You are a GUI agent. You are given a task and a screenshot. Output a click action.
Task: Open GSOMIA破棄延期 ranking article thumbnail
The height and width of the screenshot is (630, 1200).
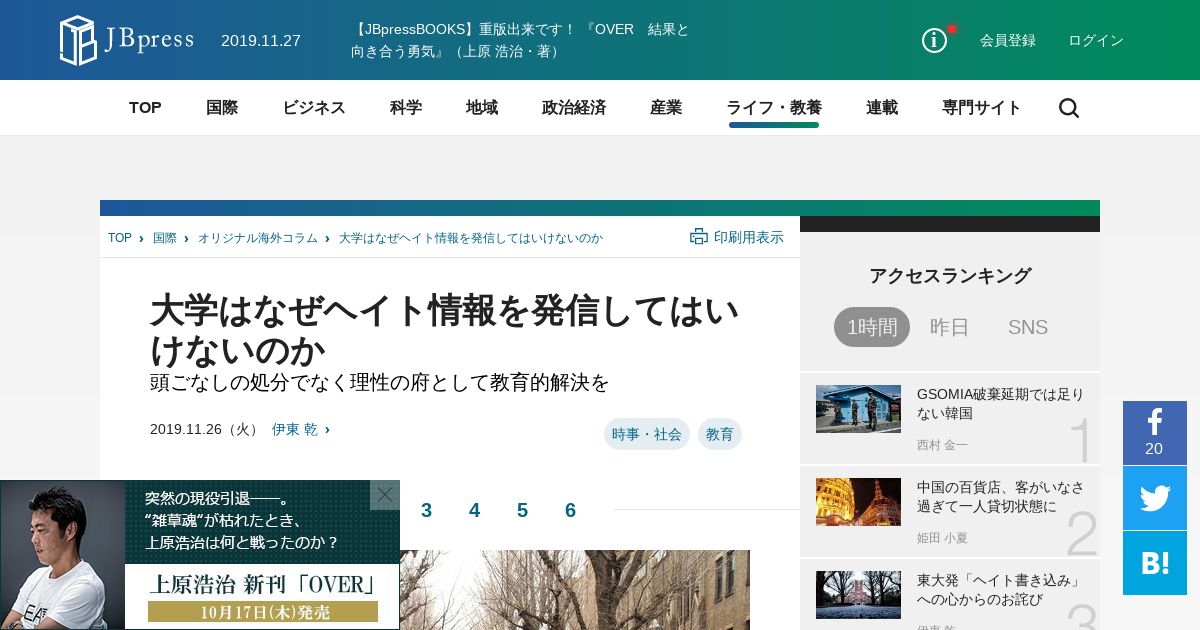click(x=858, y=409)
